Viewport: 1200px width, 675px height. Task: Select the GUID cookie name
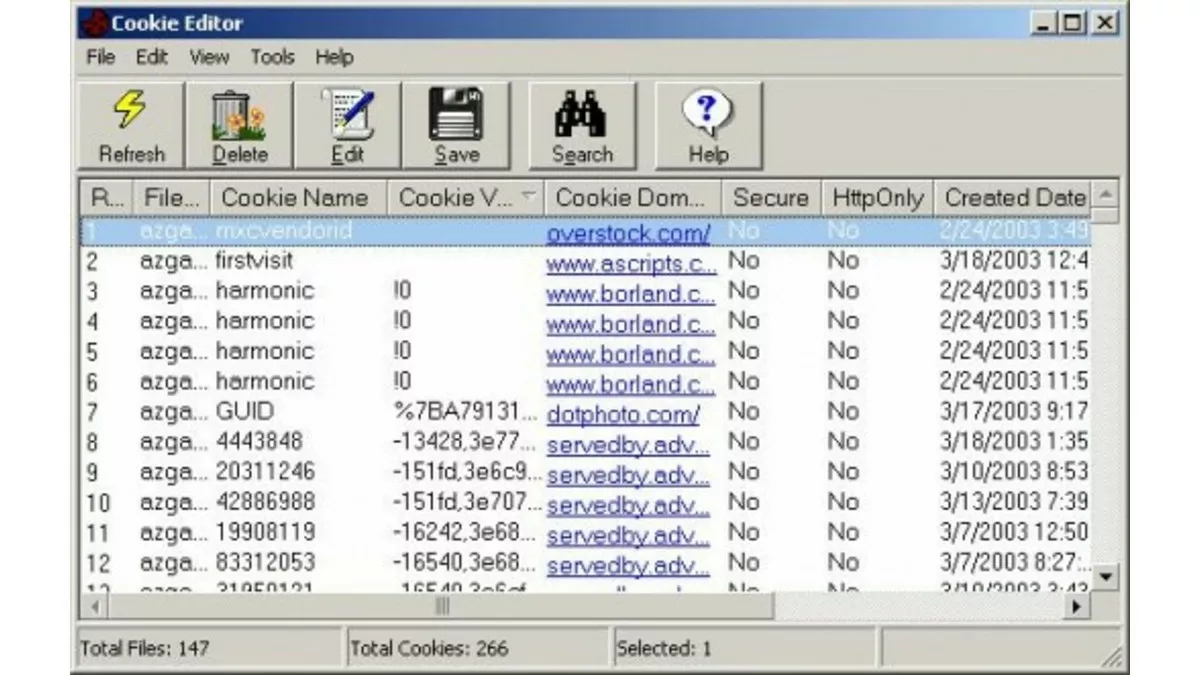[245, 411]
